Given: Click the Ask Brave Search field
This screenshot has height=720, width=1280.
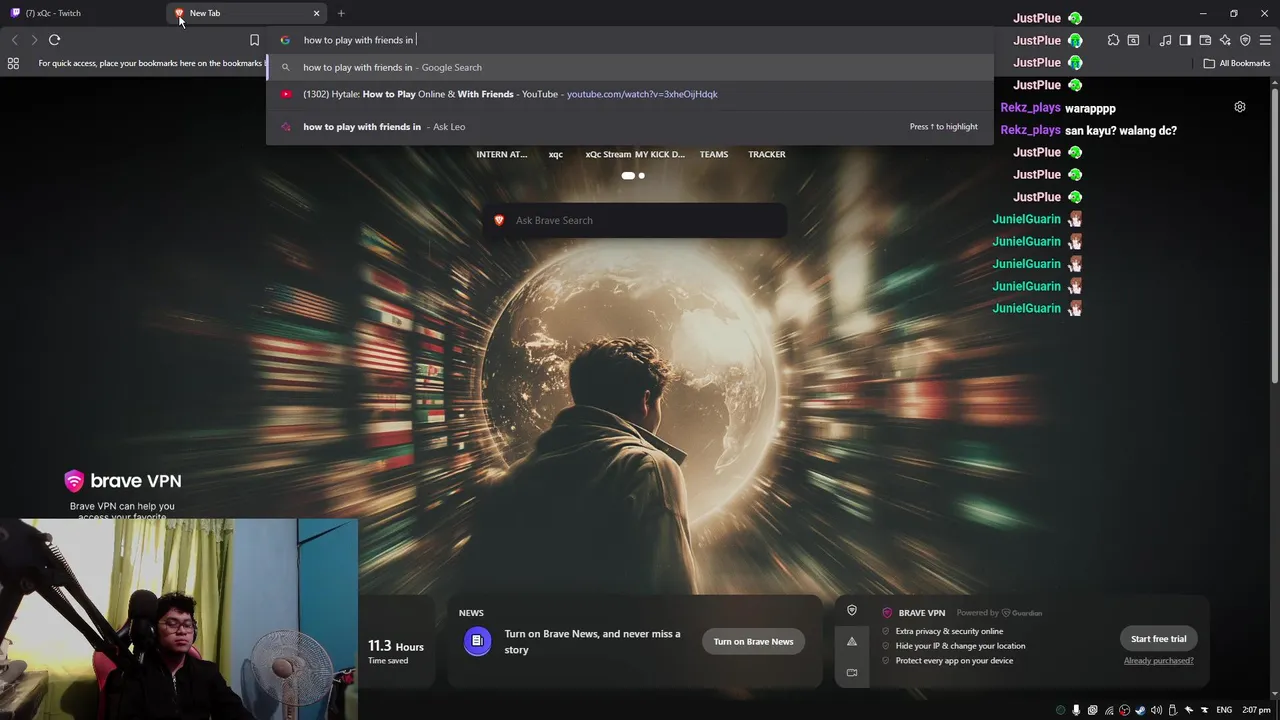Looking at the screenshot, I should [x=634, y=220].
